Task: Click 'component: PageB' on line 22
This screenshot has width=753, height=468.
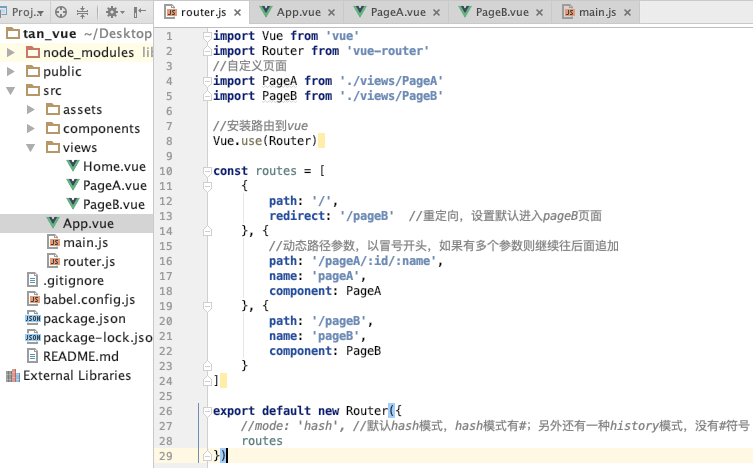Action: (x=325, y=351)
